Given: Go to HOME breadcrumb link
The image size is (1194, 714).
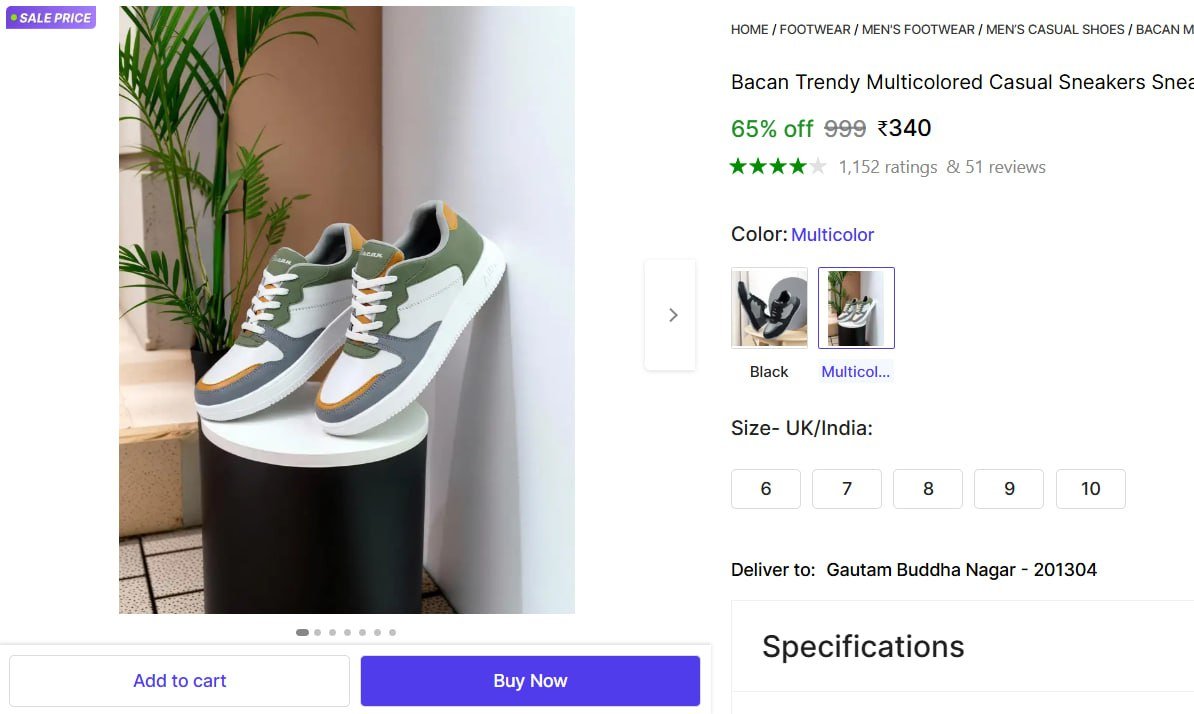Looking at the screenshot, I should click(749, 30).
